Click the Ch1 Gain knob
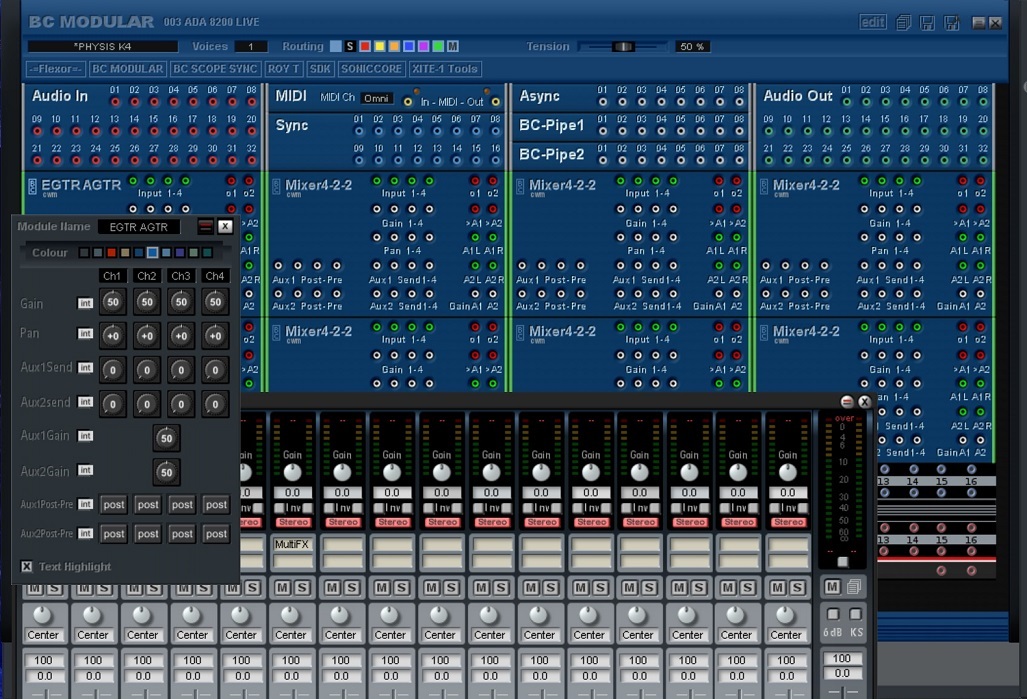 tap(113, 302)
